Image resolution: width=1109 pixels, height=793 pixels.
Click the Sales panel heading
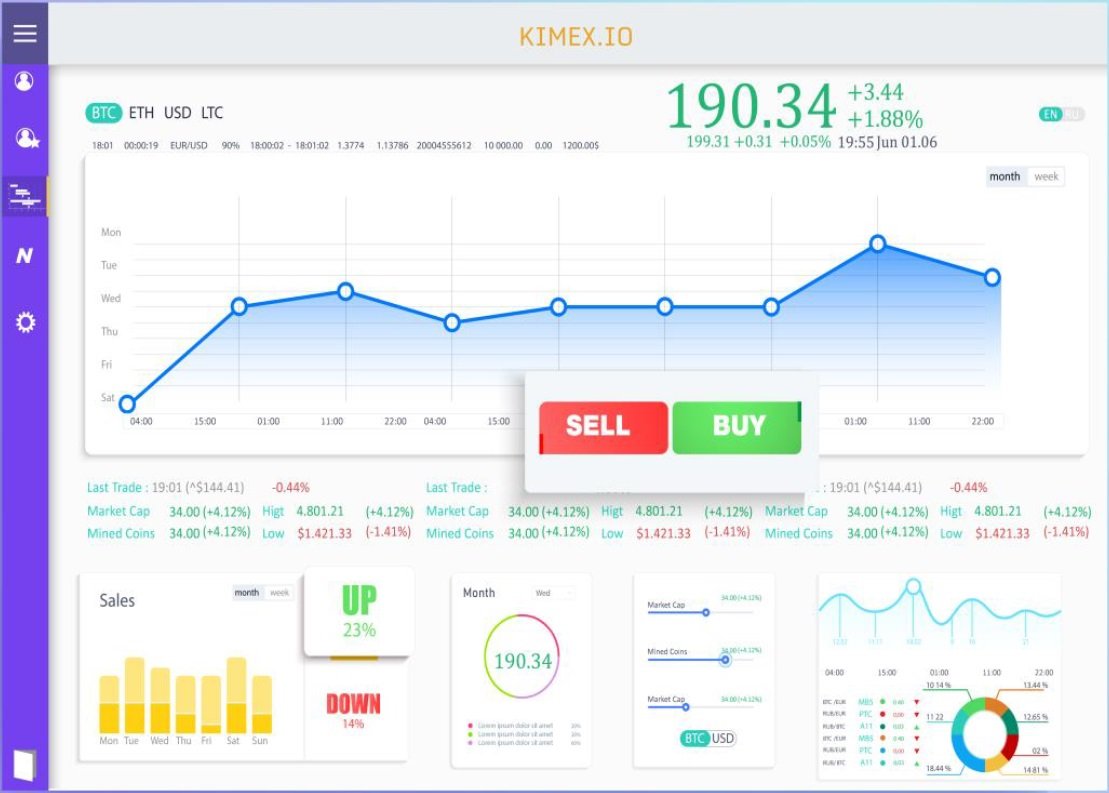click(117, 601)
